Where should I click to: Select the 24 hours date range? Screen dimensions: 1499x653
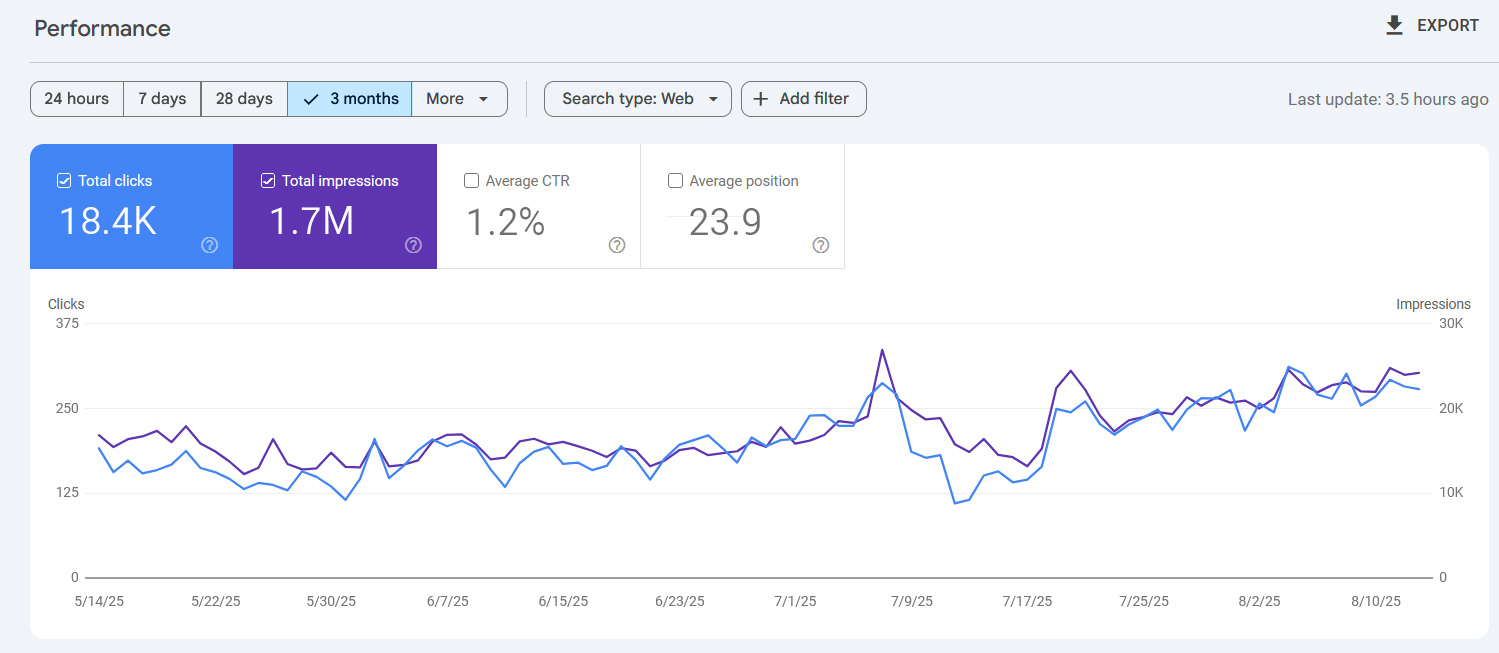(77, 99)
